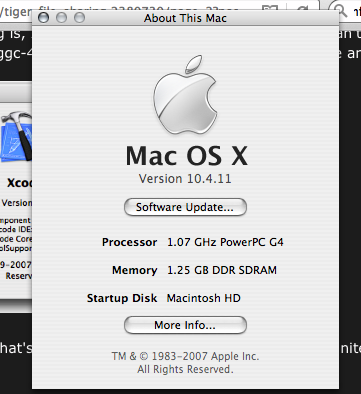Click the Software Update... button

coord(185,207)
